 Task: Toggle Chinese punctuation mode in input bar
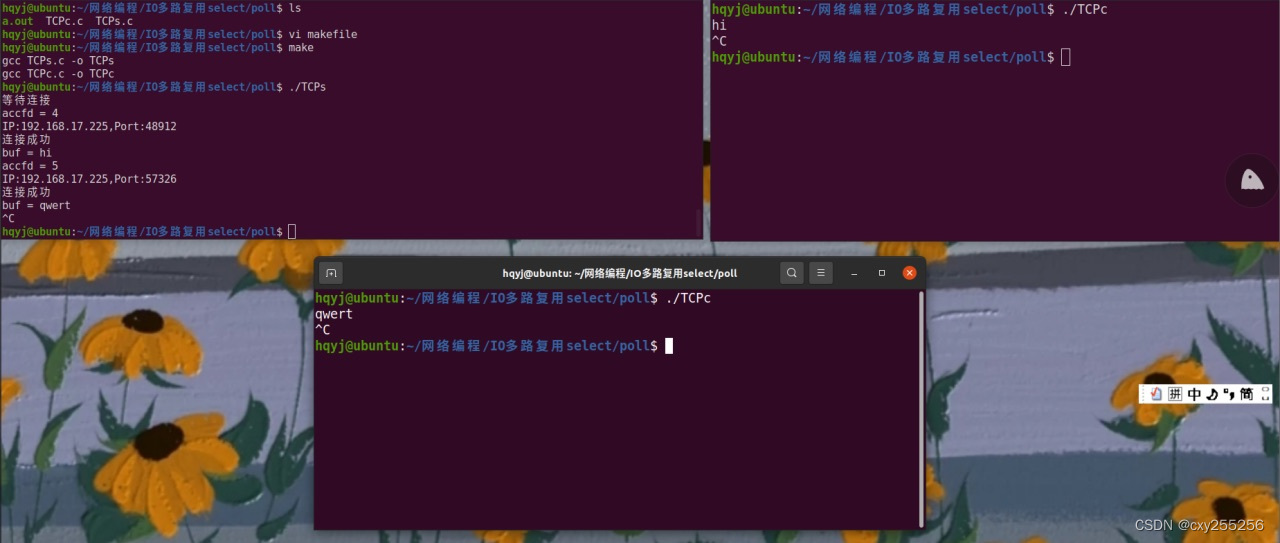[x=1228, y=394]
